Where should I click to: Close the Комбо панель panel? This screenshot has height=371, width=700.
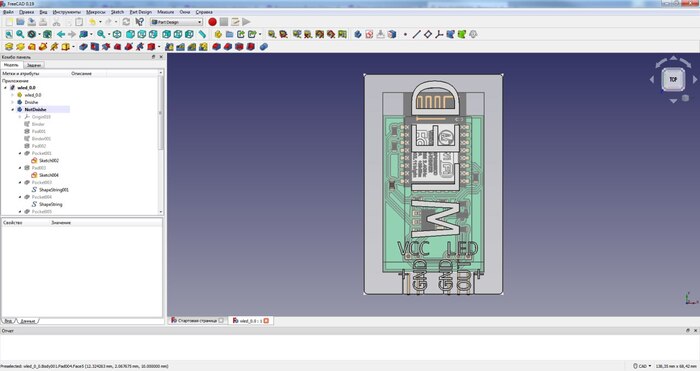[161, 57]
